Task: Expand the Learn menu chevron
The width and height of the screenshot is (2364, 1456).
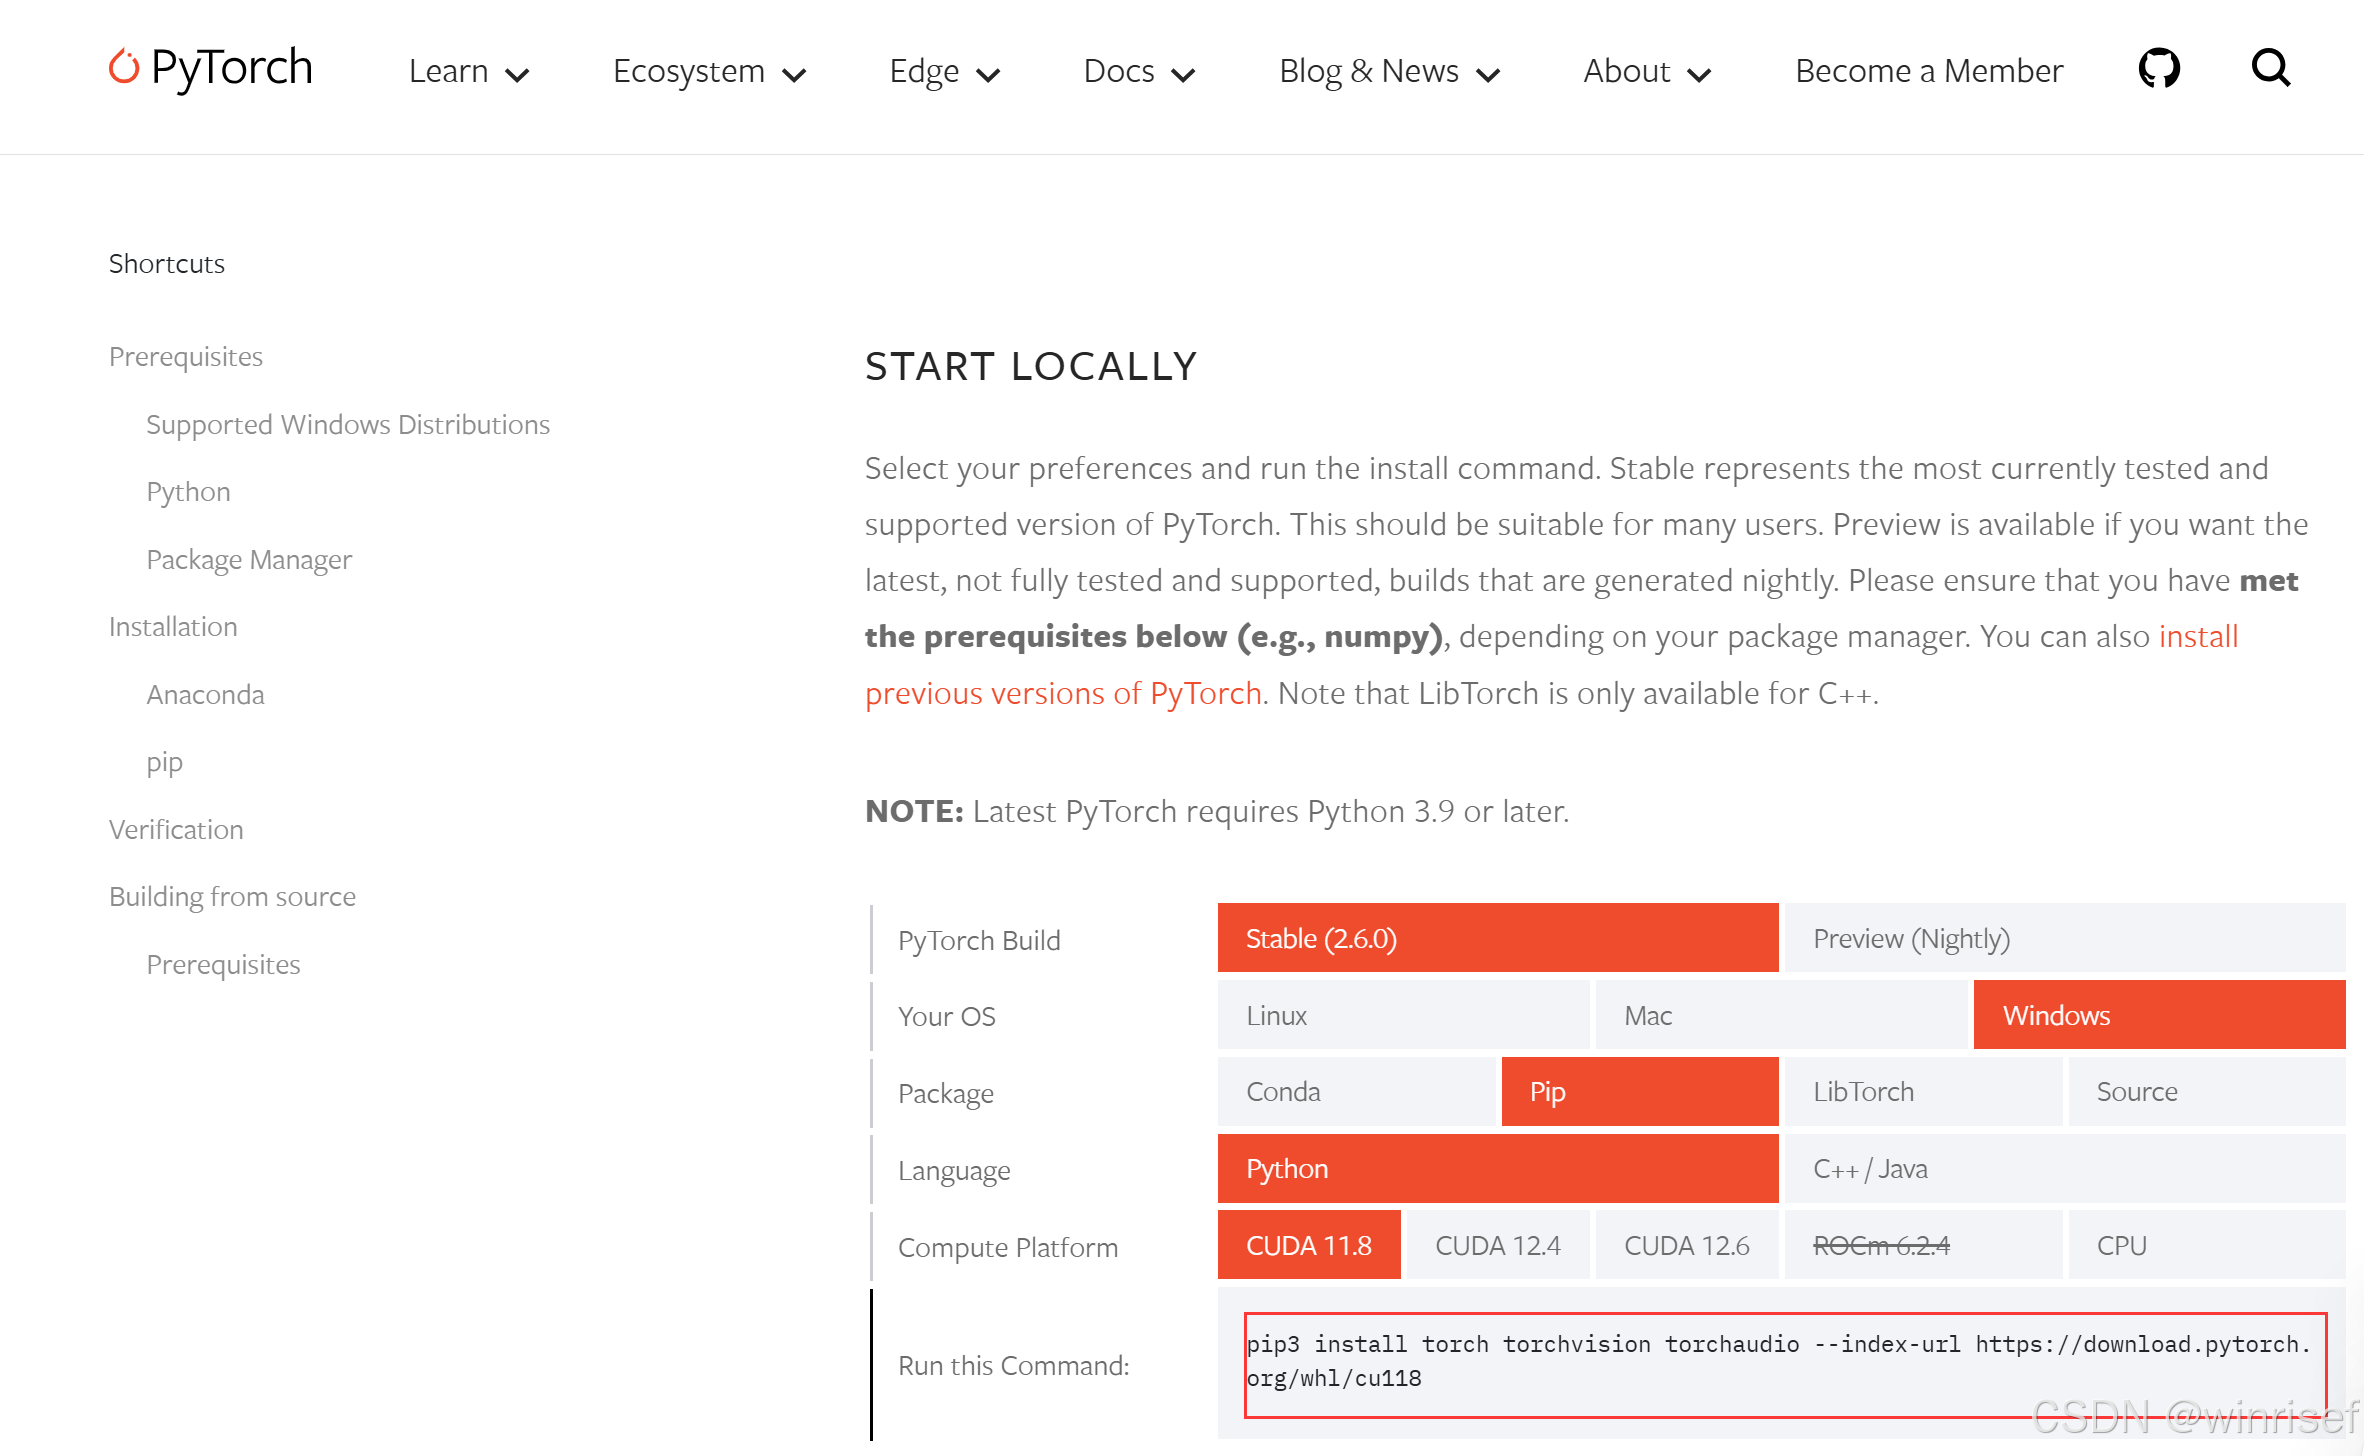Action: point(517,75)
